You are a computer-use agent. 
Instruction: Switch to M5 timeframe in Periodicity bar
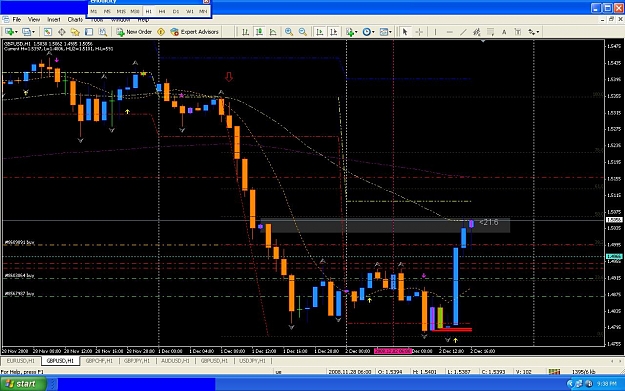[107, 12]
